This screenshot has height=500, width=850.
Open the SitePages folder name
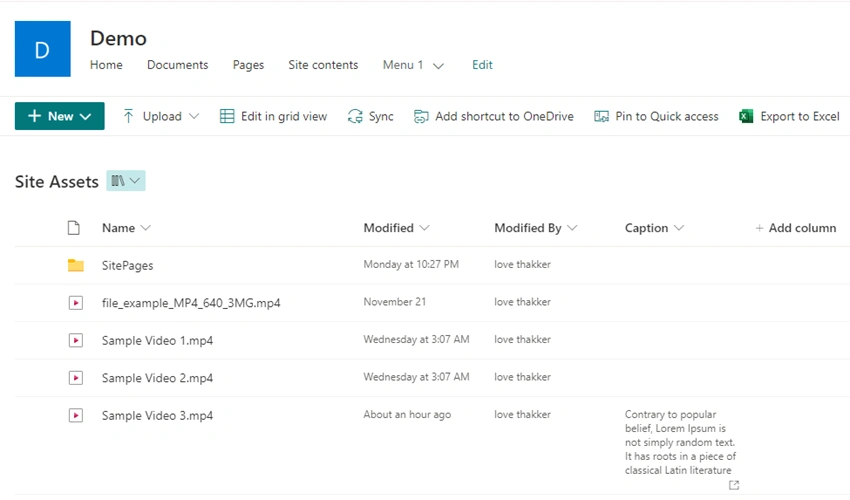127,265
